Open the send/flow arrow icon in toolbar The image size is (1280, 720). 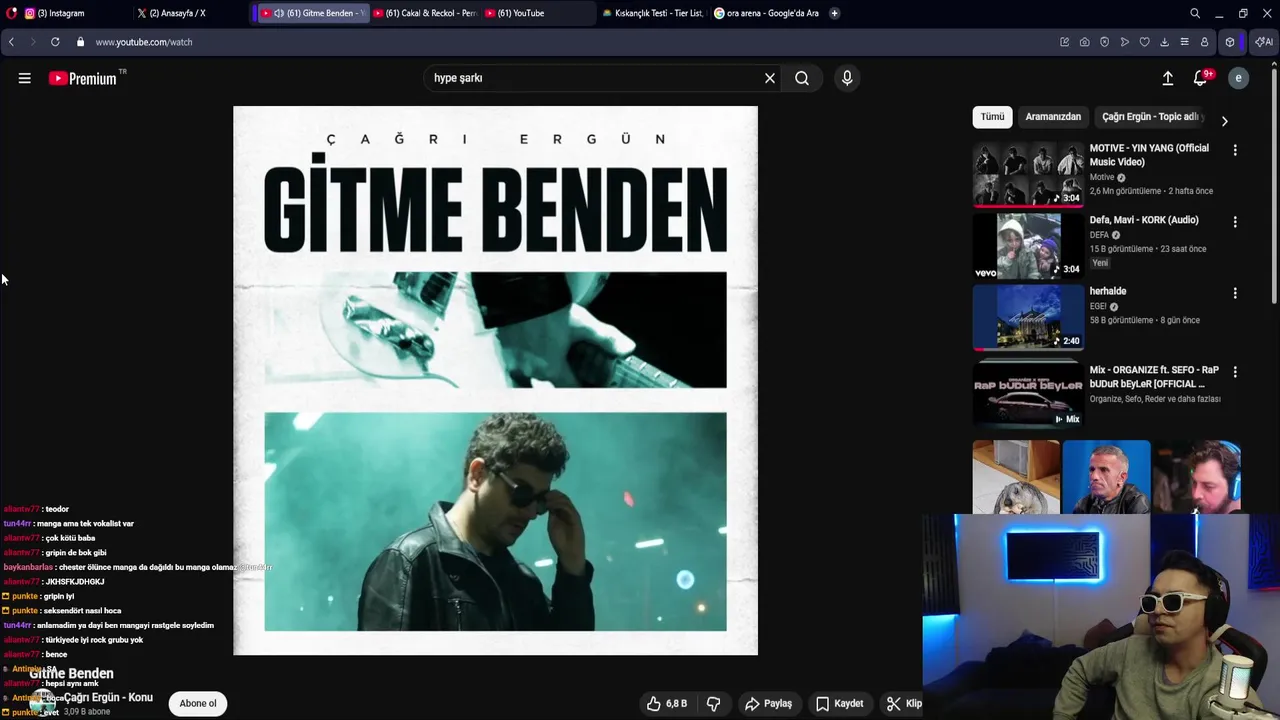[x=1124, y=42]
